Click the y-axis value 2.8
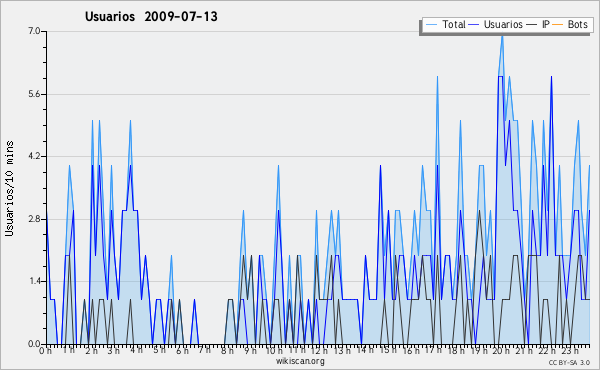Image resolution: width=600 pixels, height=370 pixels. [34, 219]
